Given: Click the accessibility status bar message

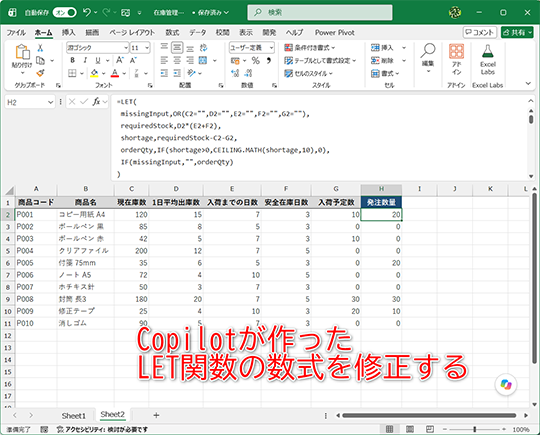Looking at the screenshot, I should point(102,429).
